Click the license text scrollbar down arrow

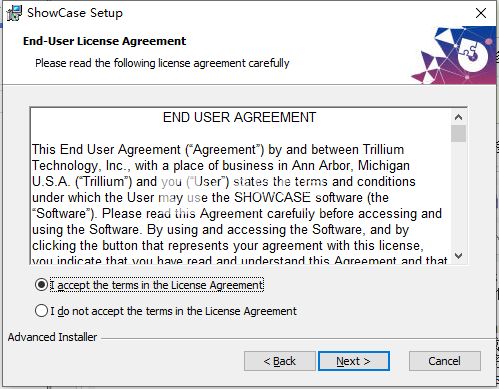pyautogui.click(x=458, y=256)
